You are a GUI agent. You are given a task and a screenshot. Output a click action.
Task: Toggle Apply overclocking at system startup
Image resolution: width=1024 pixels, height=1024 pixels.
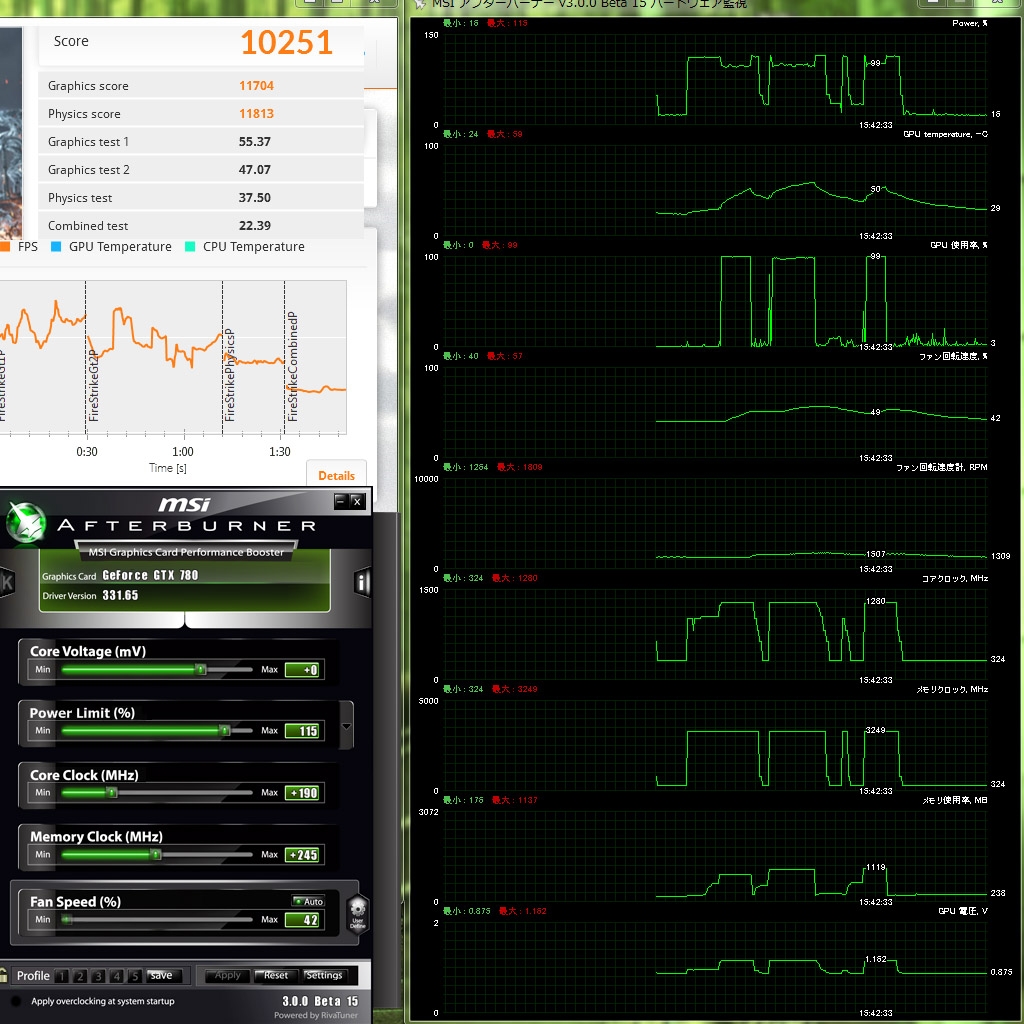coord(16,1001)
